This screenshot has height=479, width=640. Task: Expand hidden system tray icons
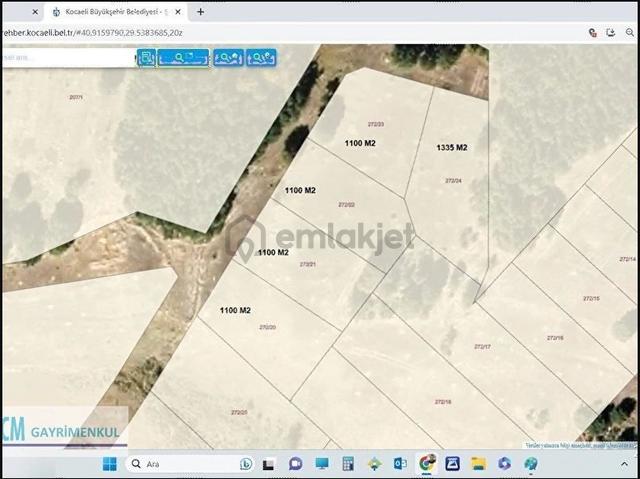coord(624,464)
